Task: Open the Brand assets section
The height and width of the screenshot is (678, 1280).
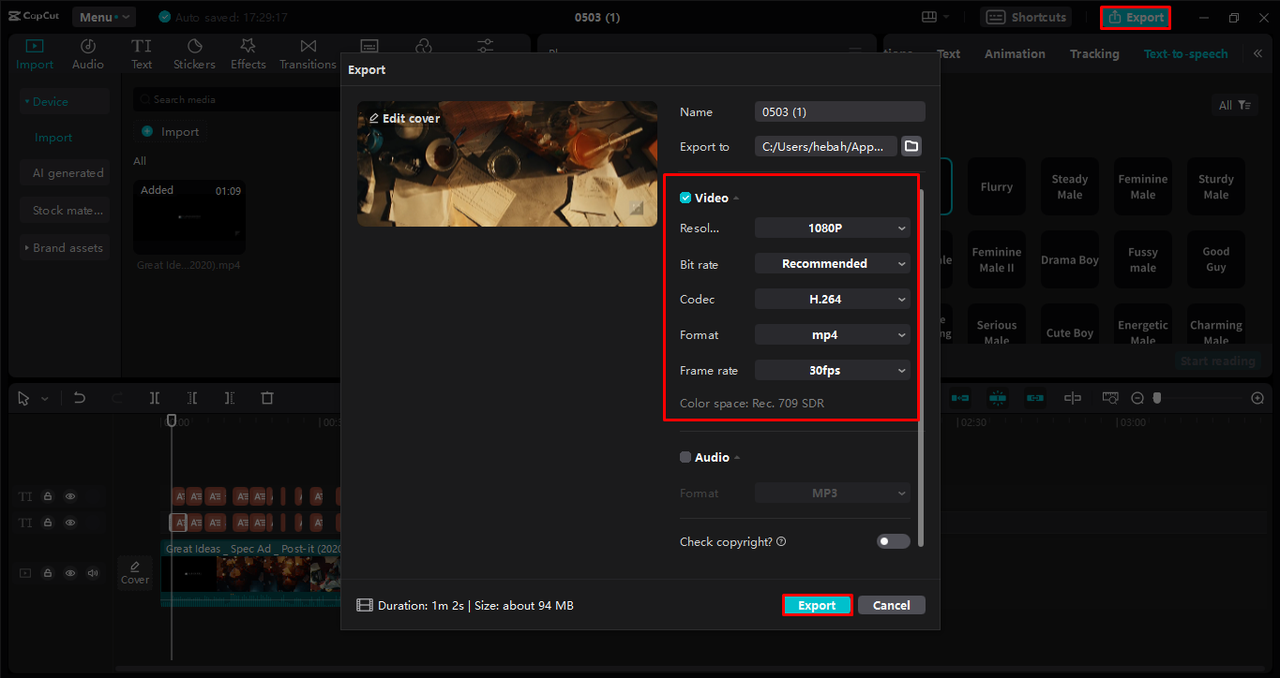Action: click(x=64, y=248)
